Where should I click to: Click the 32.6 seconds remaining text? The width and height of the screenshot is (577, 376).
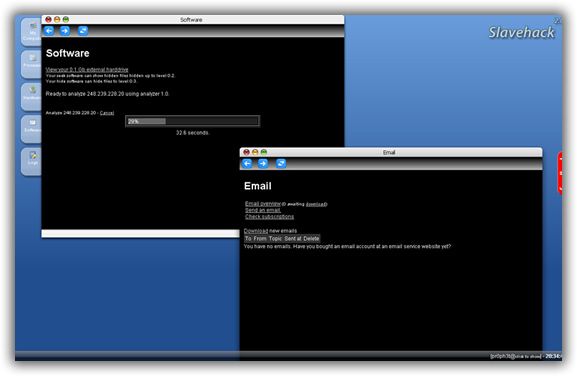click(192, 133)
